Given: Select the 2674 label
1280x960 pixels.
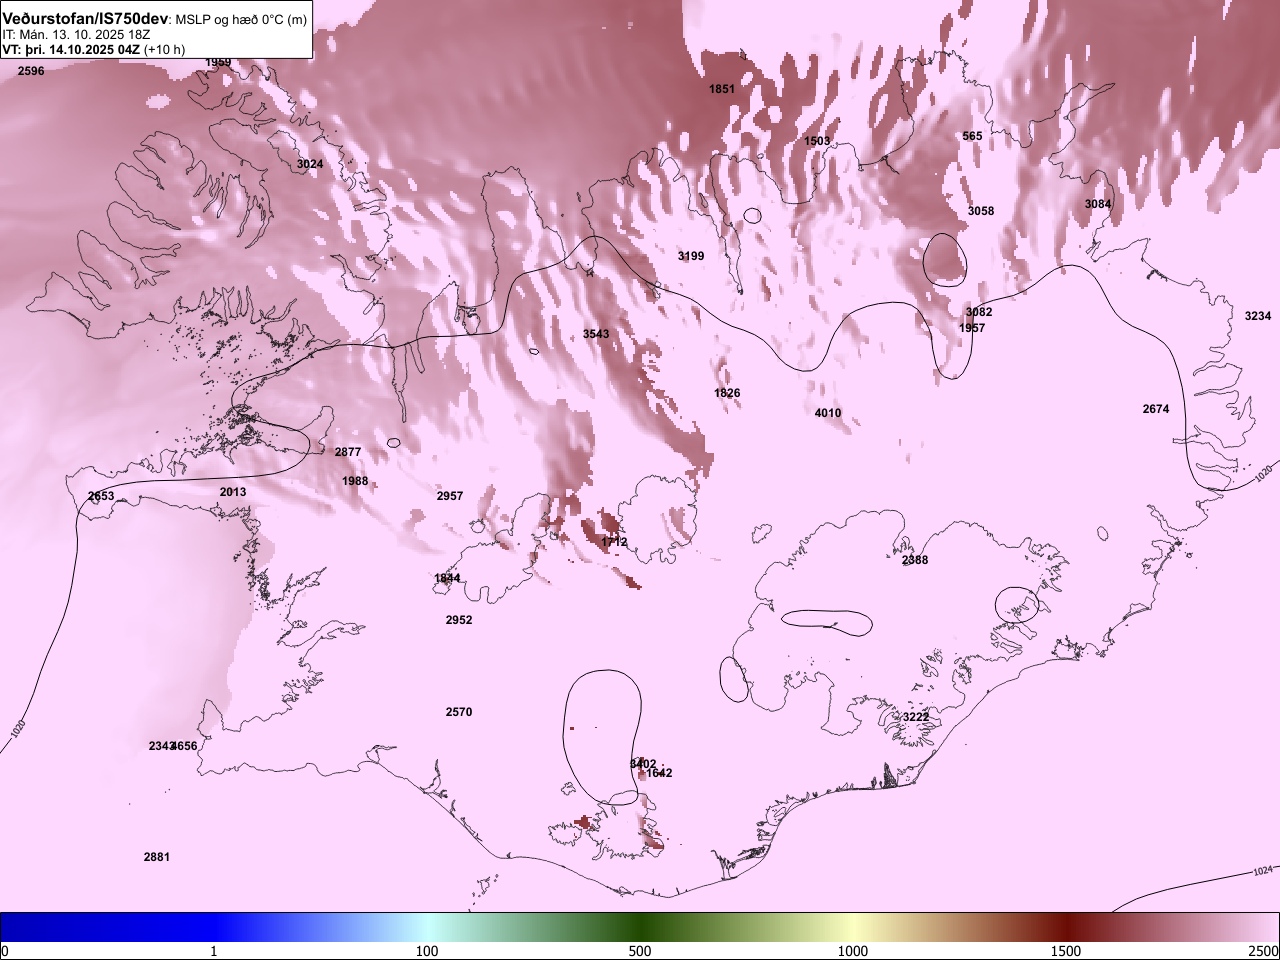Looking at the screenshot, I should 1156,409.
